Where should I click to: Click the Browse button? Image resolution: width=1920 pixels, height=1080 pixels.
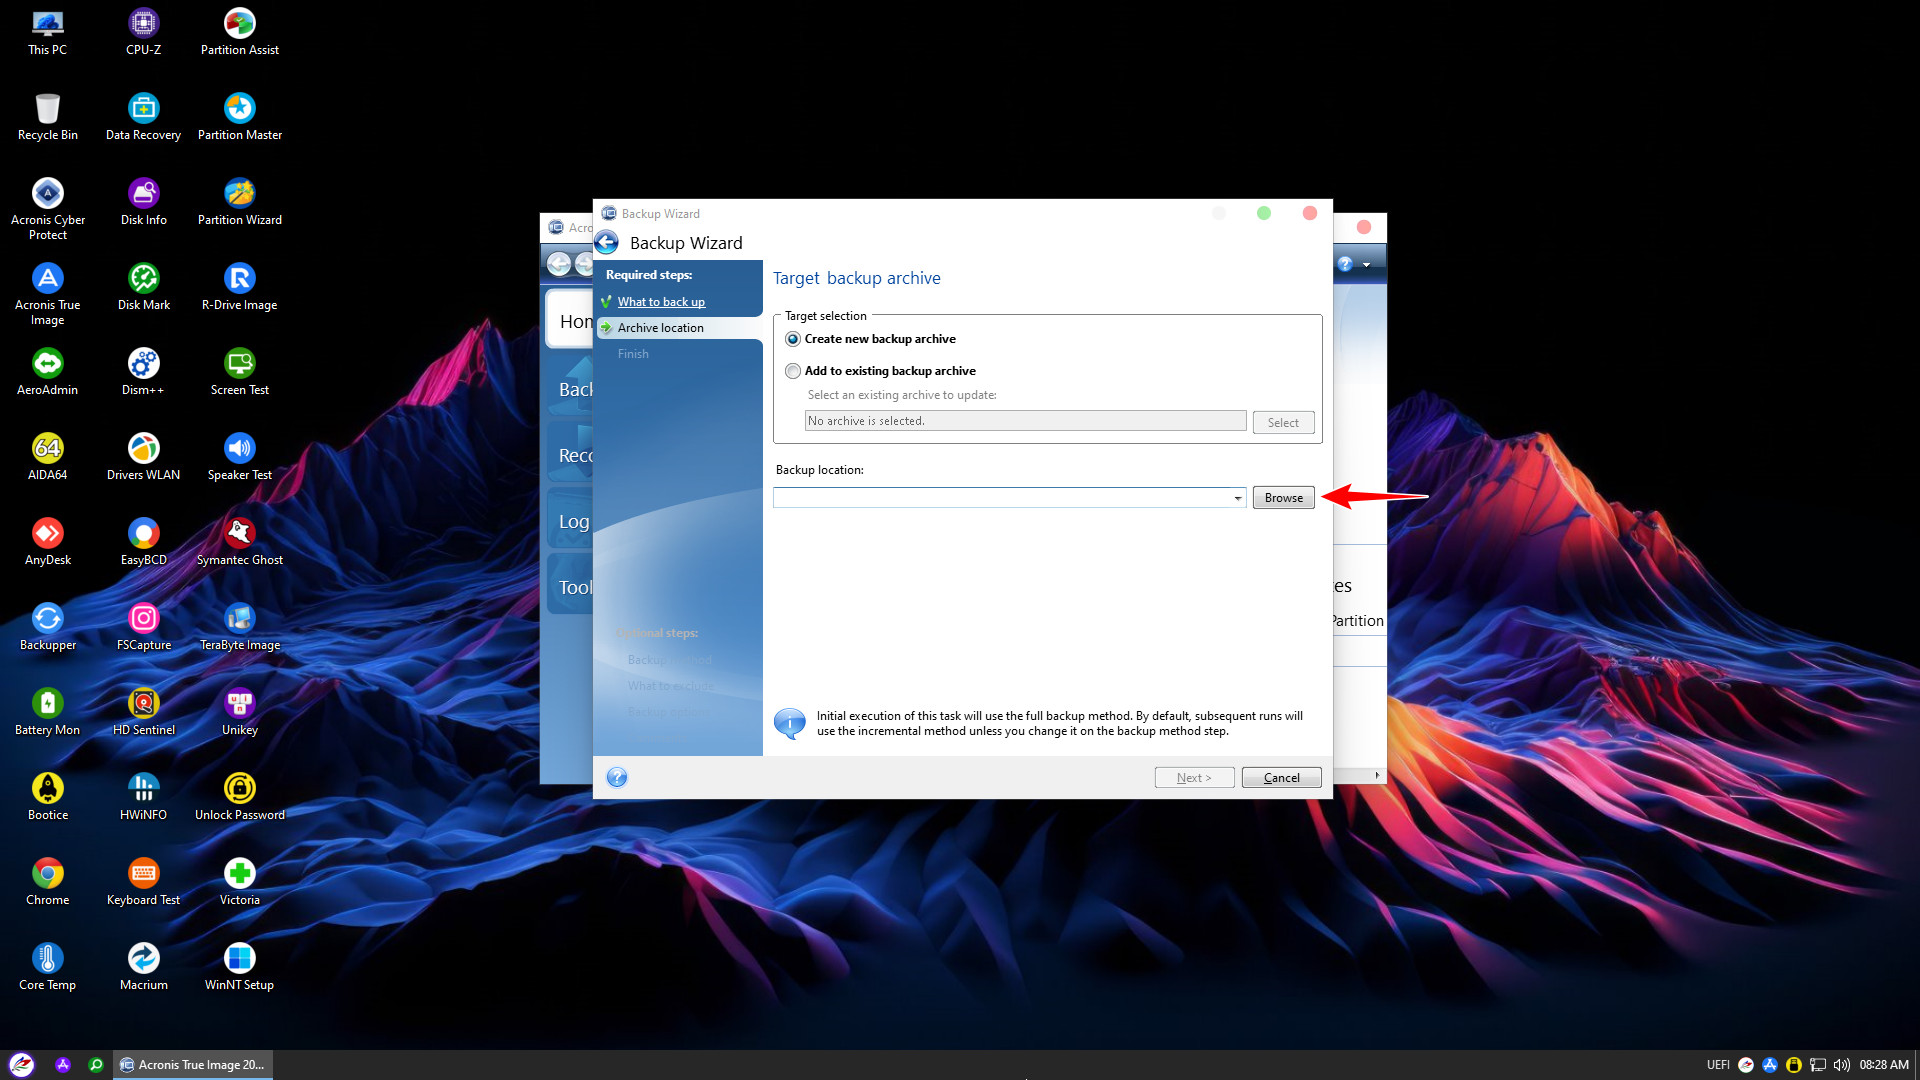[x=1283, y=498]
